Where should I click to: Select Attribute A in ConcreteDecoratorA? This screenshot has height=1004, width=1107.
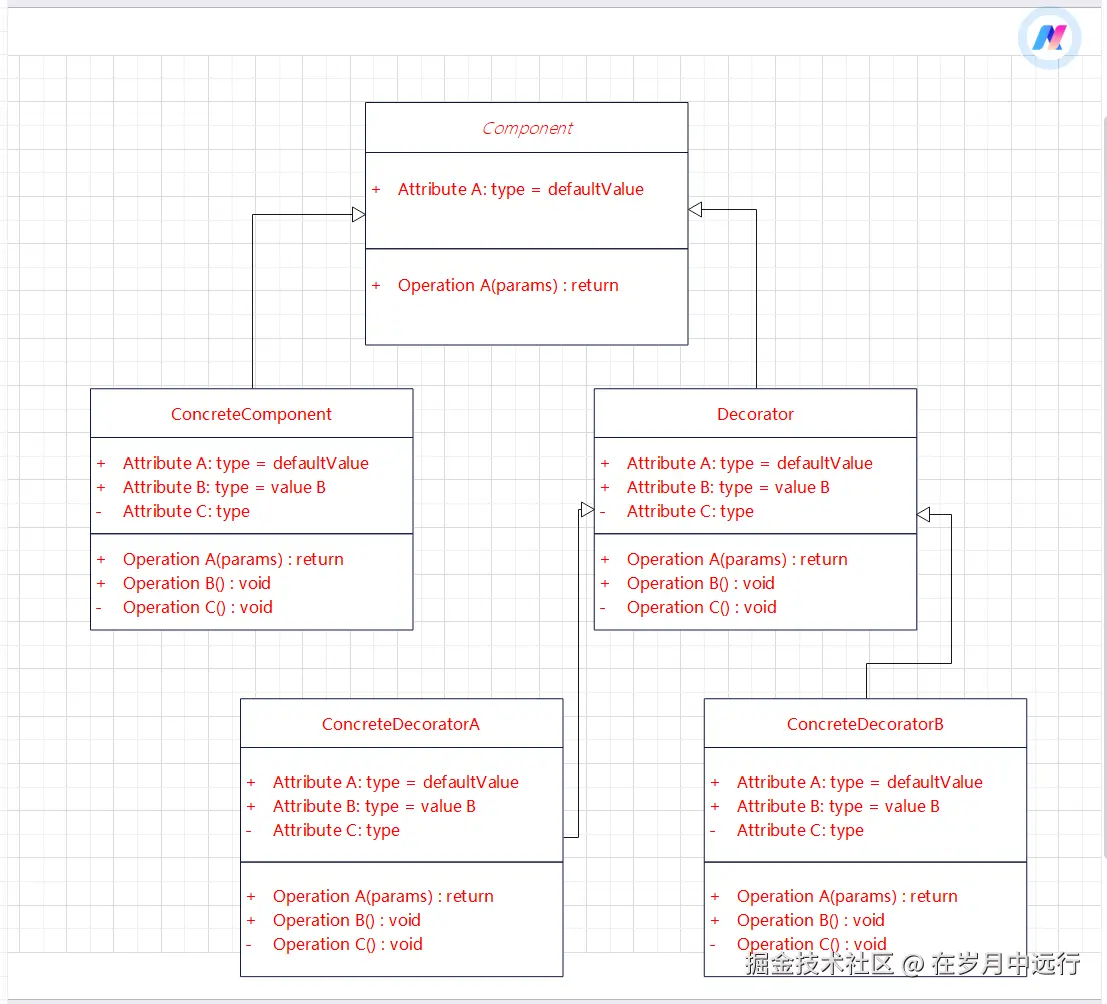coord(395,782)
